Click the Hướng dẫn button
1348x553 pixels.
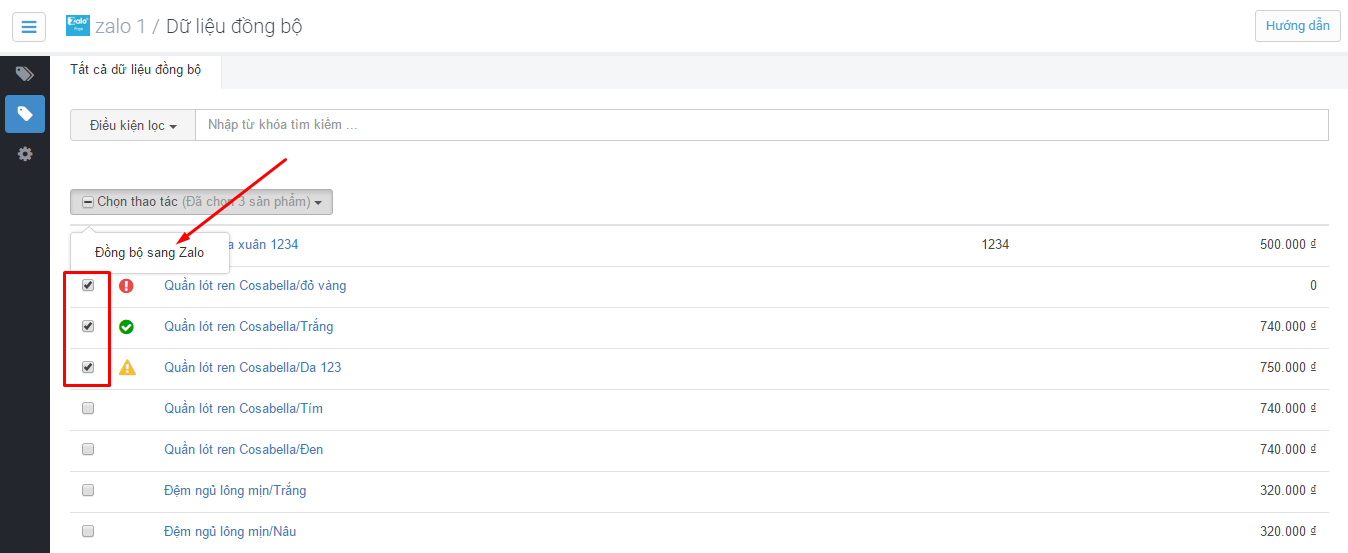(x=1297, y=26)
